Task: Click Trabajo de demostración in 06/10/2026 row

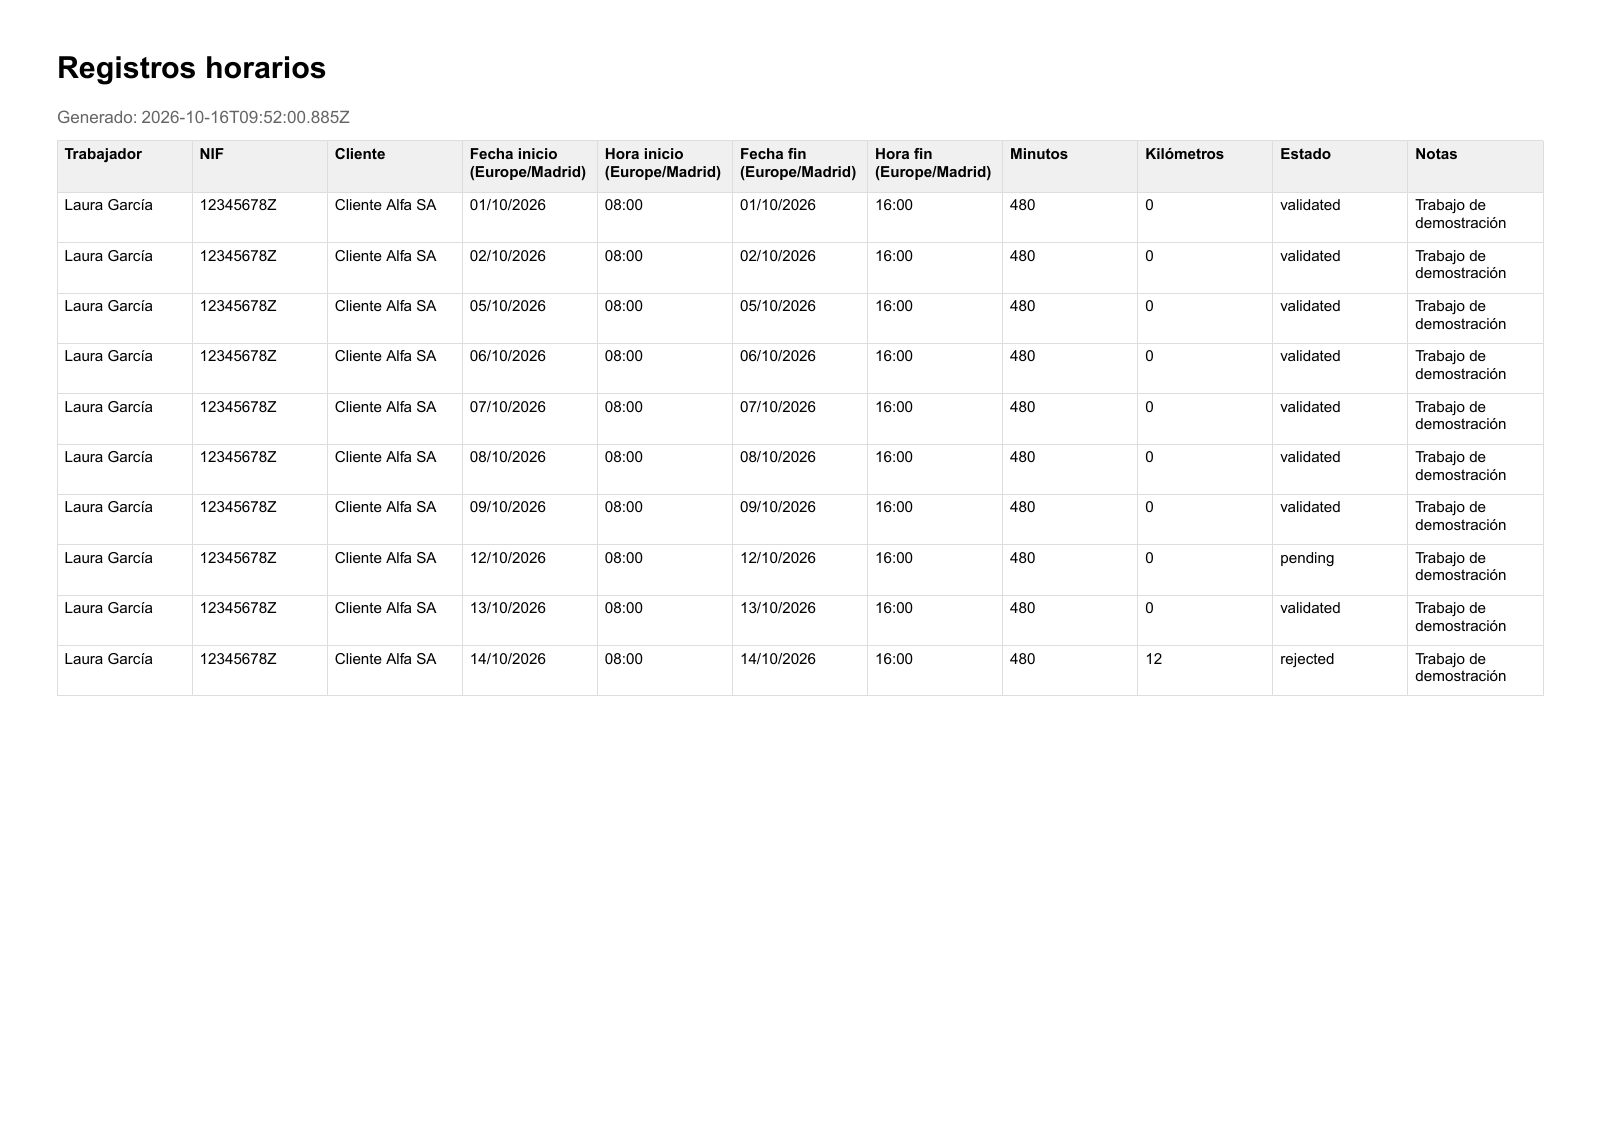Action: click(x=1475, y=368)
